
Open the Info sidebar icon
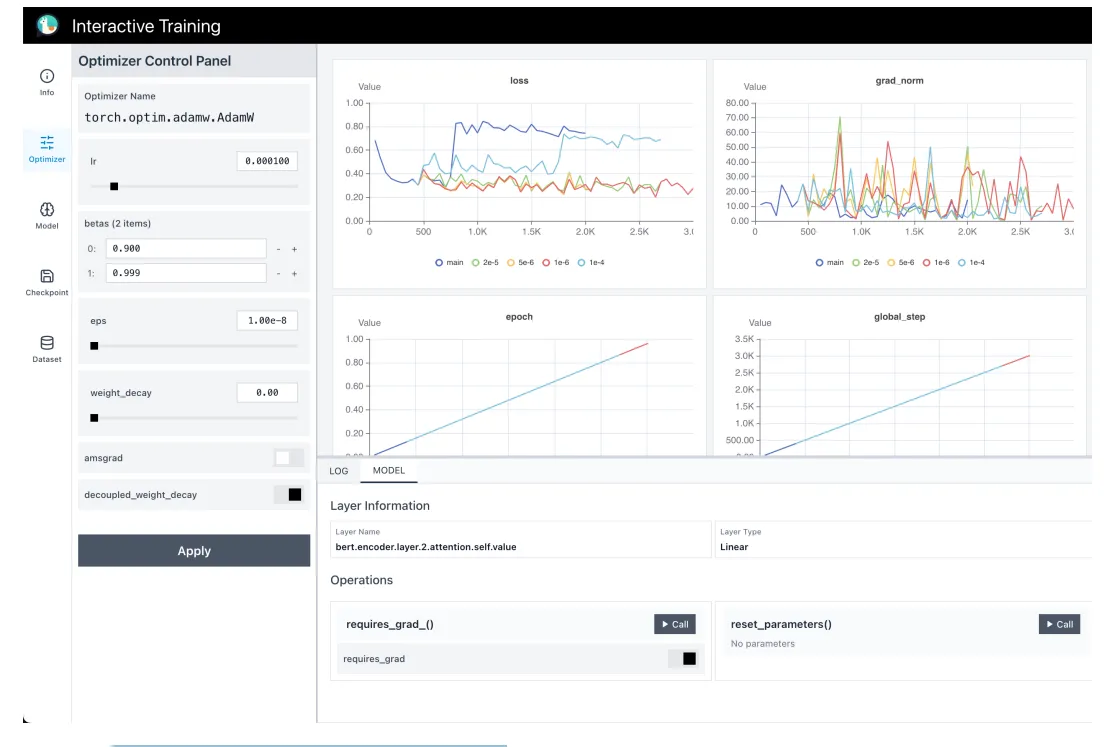click(x=47, y=77)
